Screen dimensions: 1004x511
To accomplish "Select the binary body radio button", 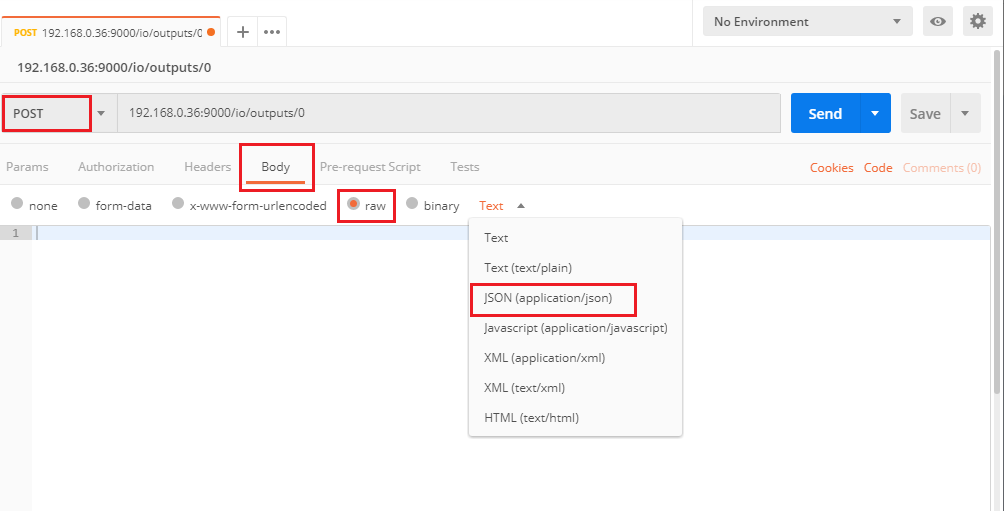I will click(x=412, y=204).
